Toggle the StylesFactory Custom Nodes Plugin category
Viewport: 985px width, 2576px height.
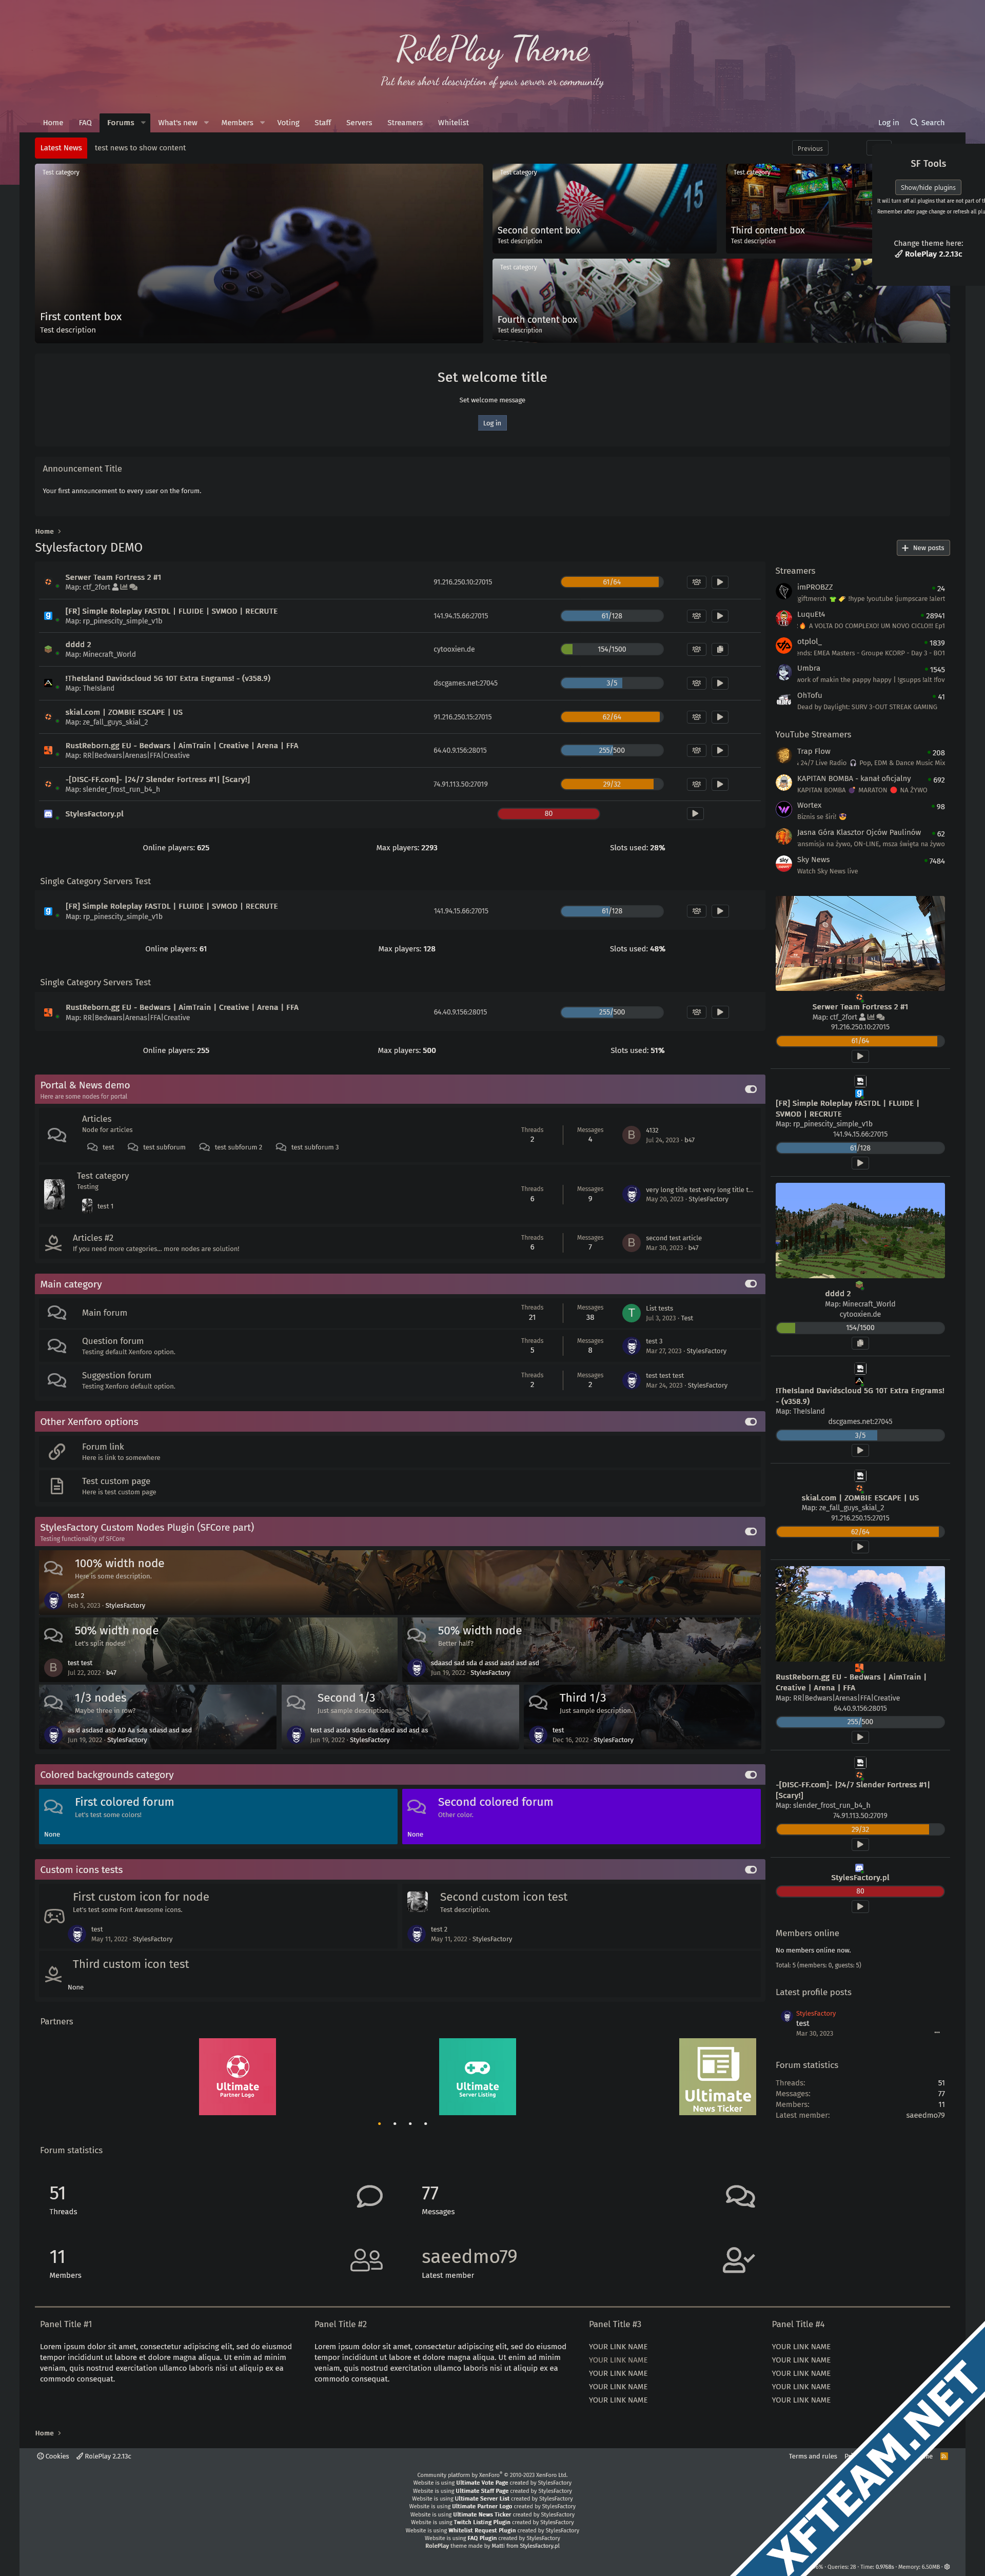[x=751, y=1531]
